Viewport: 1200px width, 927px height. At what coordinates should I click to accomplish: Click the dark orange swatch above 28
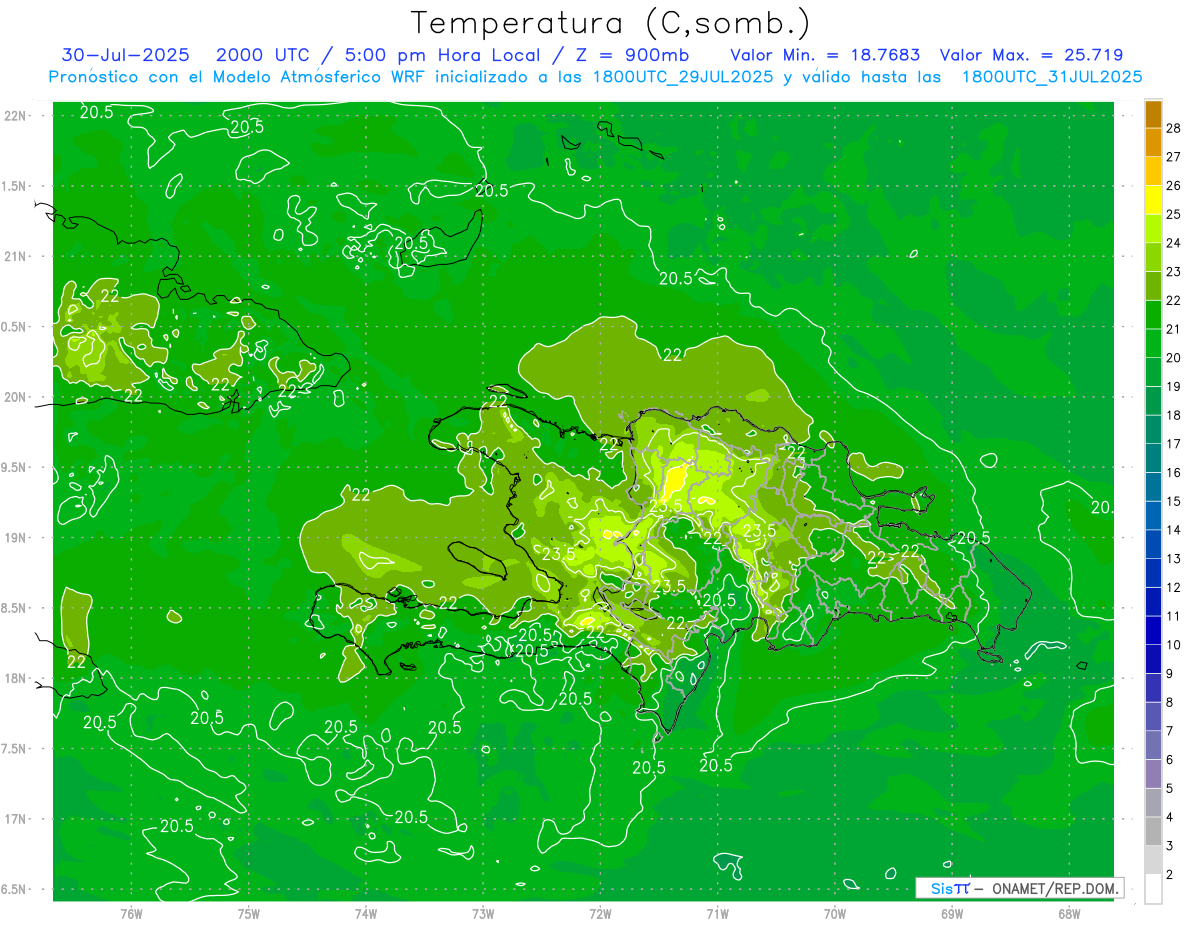(x=1153, y=114)
